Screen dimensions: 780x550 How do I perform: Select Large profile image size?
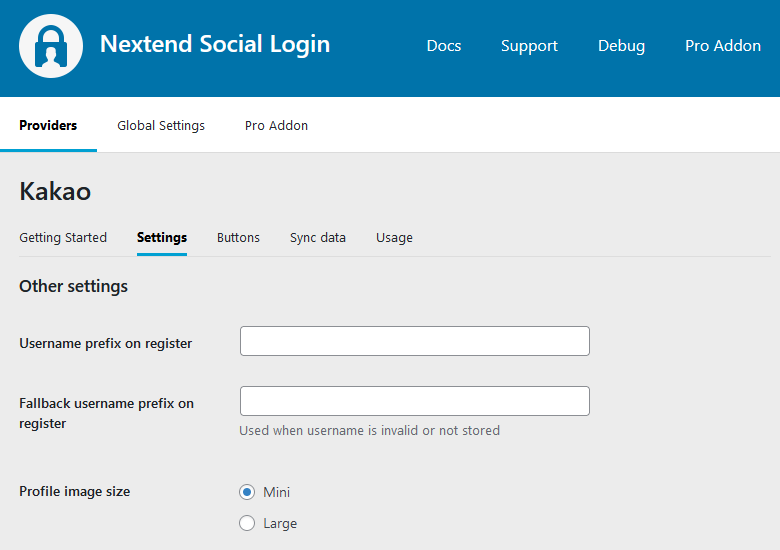(x=248, y=523)
